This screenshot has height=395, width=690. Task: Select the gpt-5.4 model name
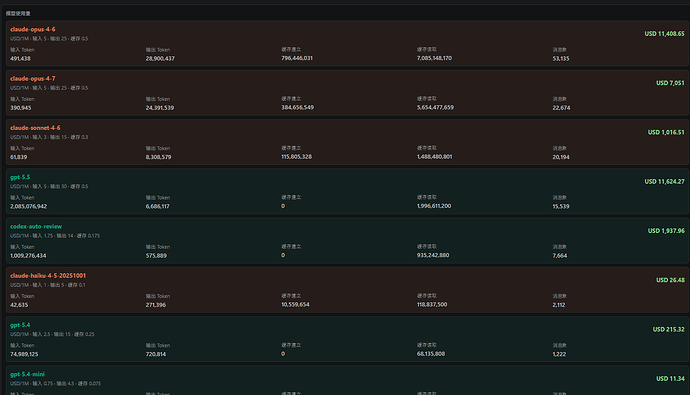pyautogui.click(x=20, y=325)
